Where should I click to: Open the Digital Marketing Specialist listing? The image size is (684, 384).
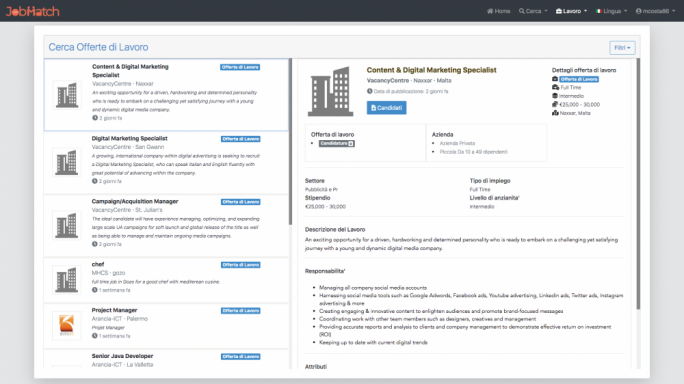pyautogui.click(x=166, y=162)
